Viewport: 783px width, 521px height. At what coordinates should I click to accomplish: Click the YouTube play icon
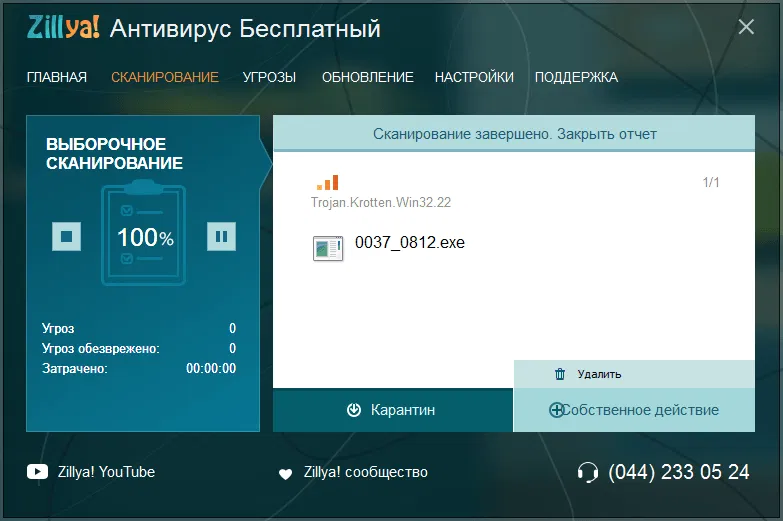click(37, 472)
